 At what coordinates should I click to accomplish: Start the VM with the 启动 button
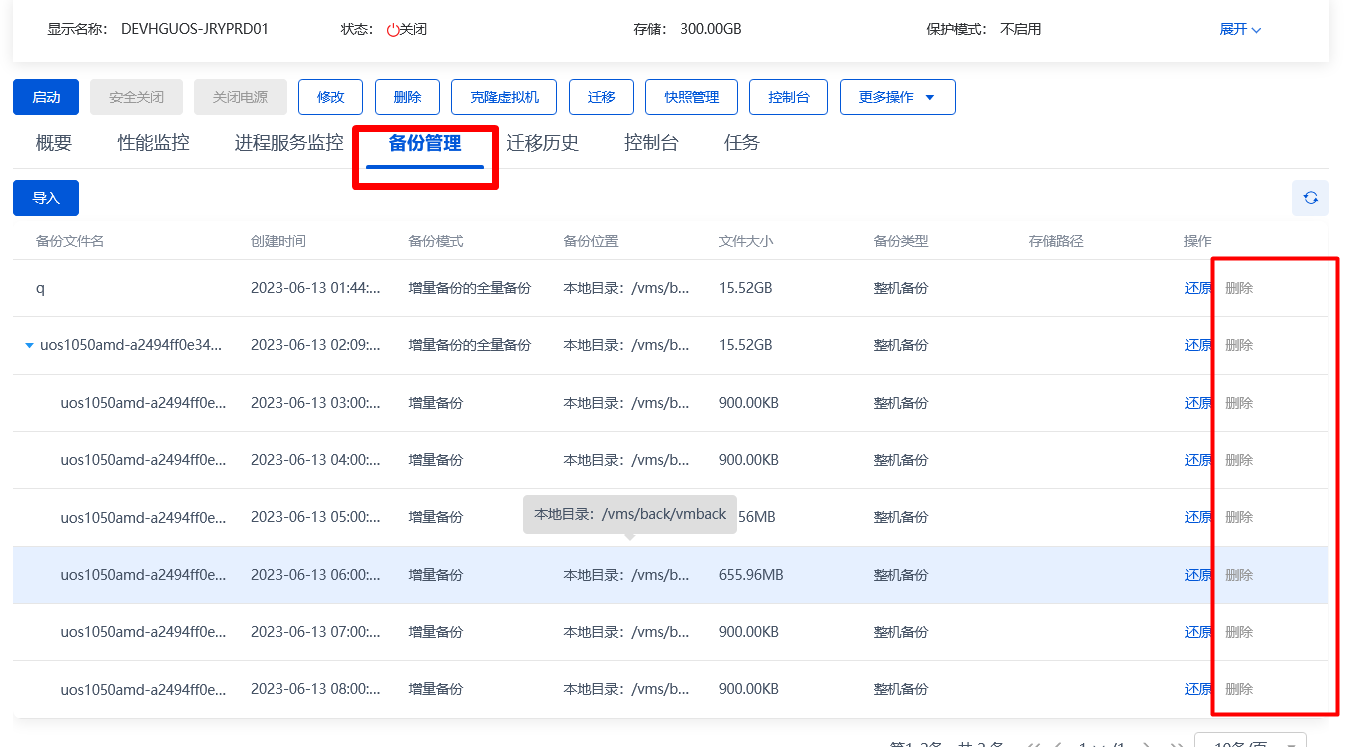click(46, 97)
